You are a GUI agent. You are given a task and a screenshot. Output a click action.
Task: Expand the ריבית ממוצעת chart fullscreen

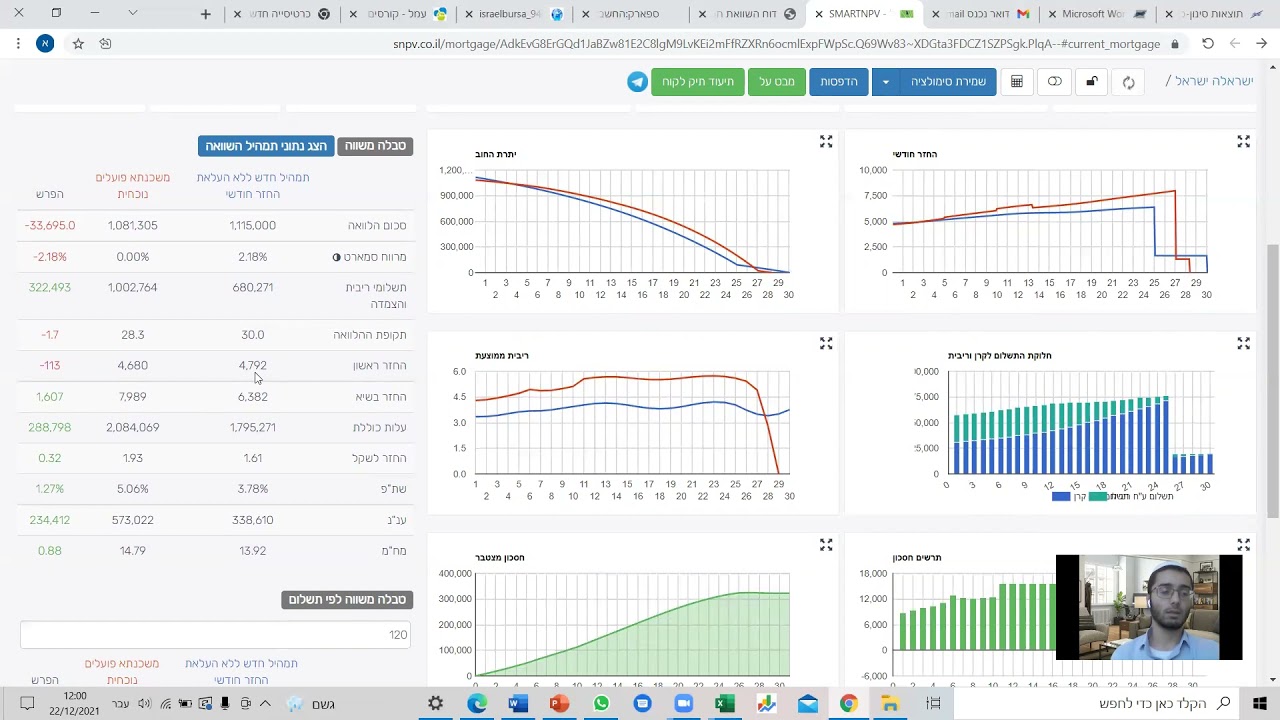click(826, 343)
